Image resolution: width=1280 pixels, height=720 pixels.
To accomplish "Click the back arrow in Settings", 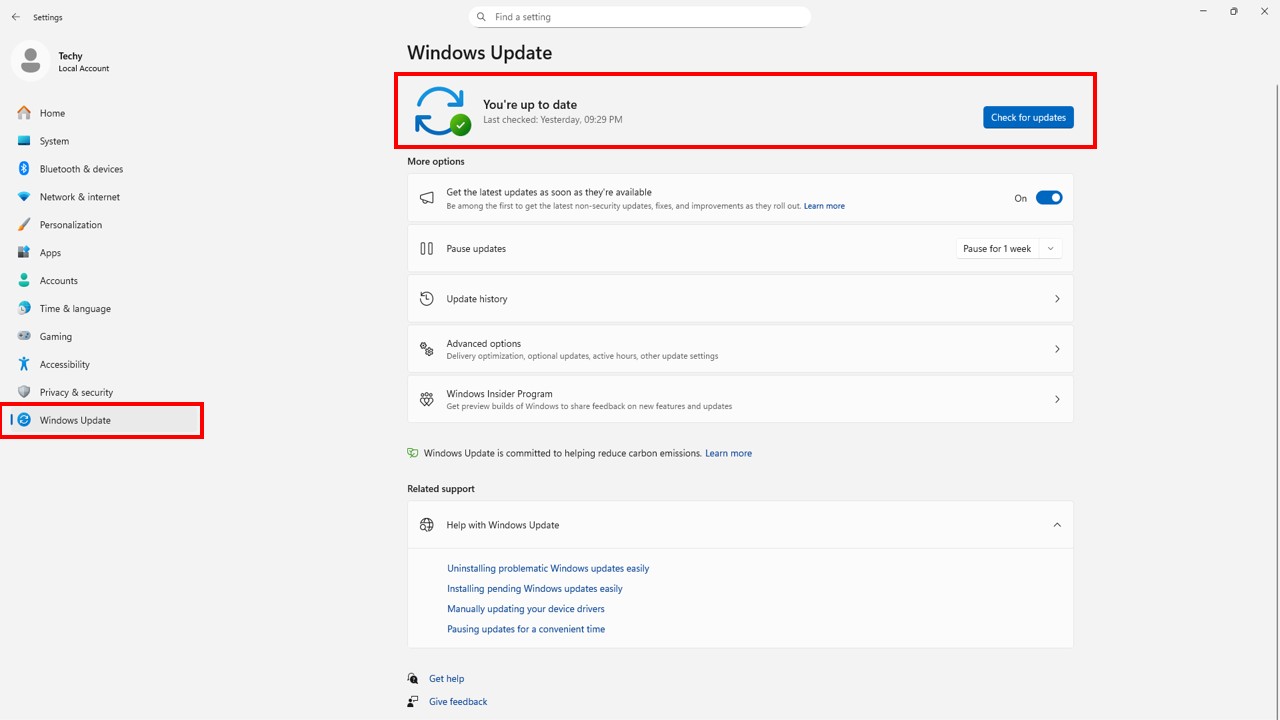I will click(16, 17).
